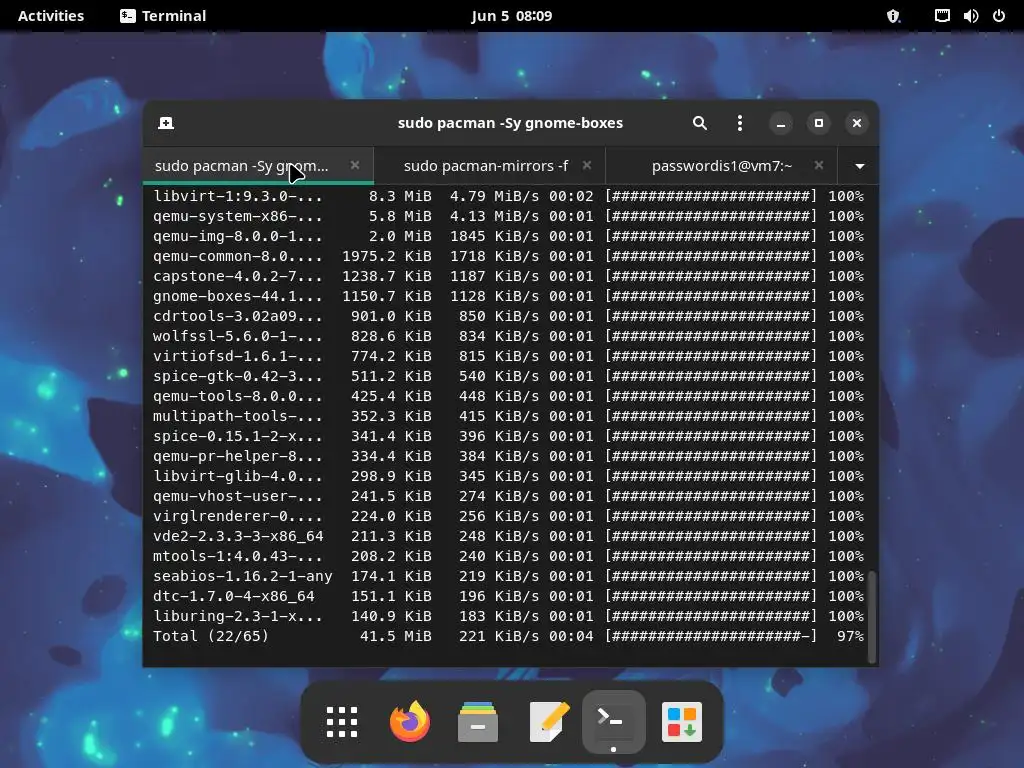The height and width of the screenshot is (768, 1024).
Task: Open the Activities overview
Action: 51,16
